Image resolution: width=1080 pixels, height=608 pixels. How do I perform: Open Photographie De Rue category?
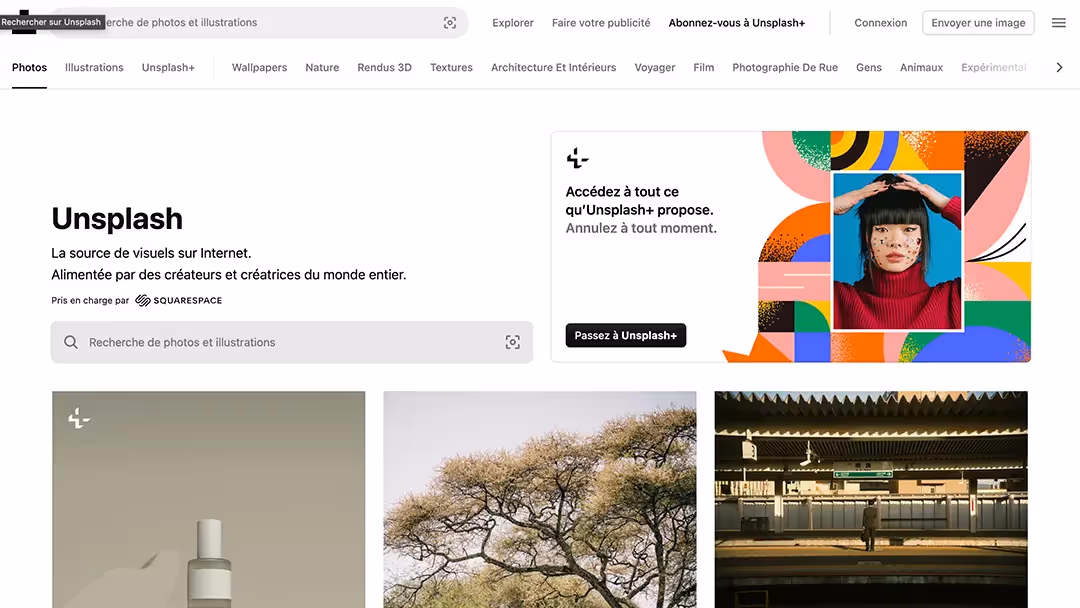click(785, 67)
